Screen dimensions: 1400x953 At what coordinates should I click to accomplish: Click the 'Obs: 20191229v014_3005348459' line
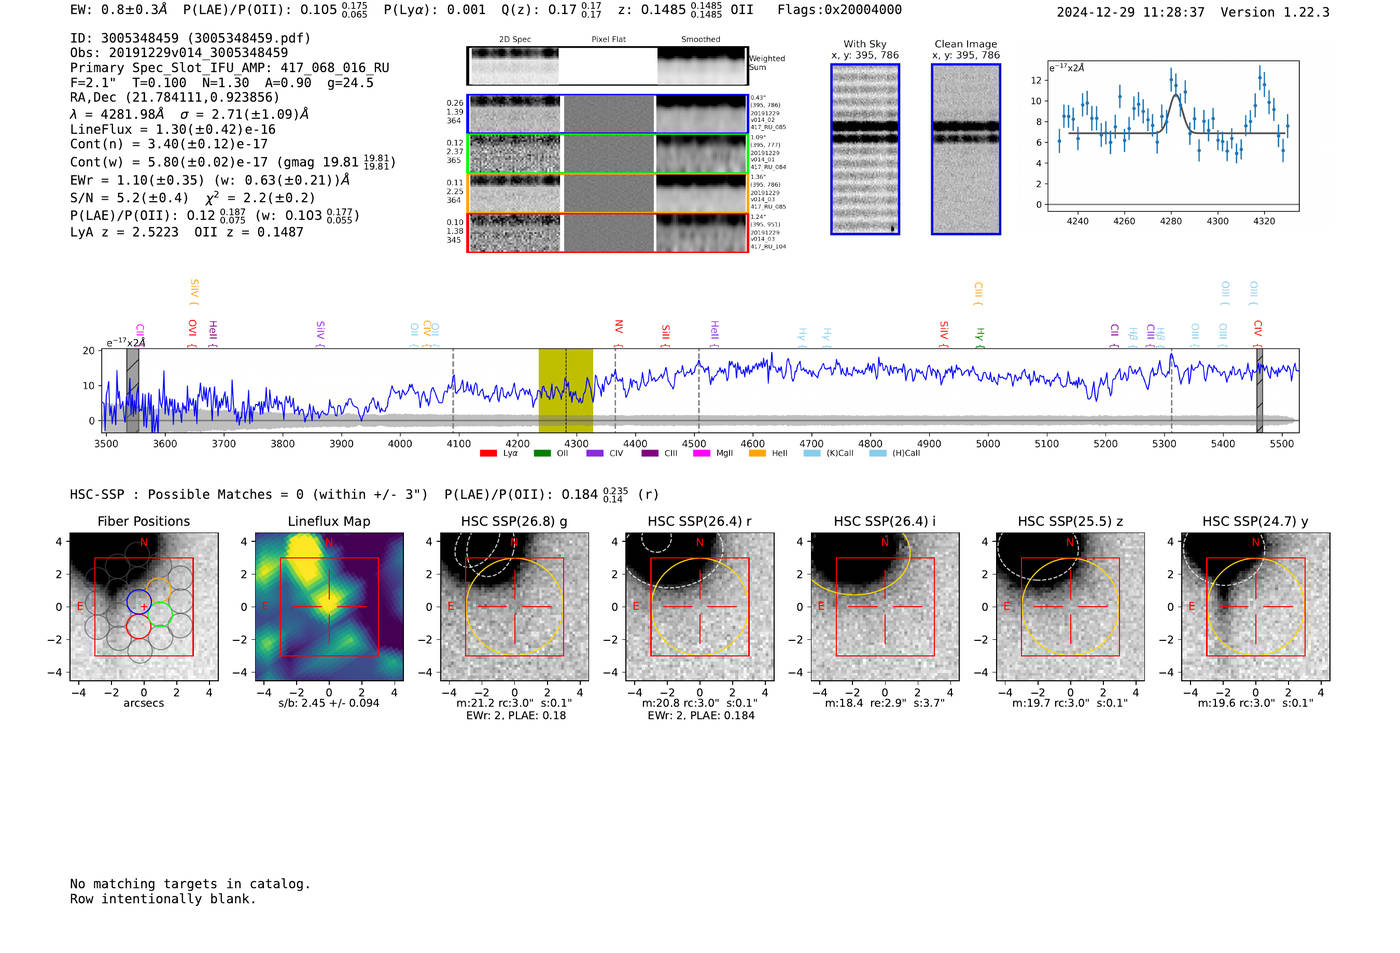(179, 53)
